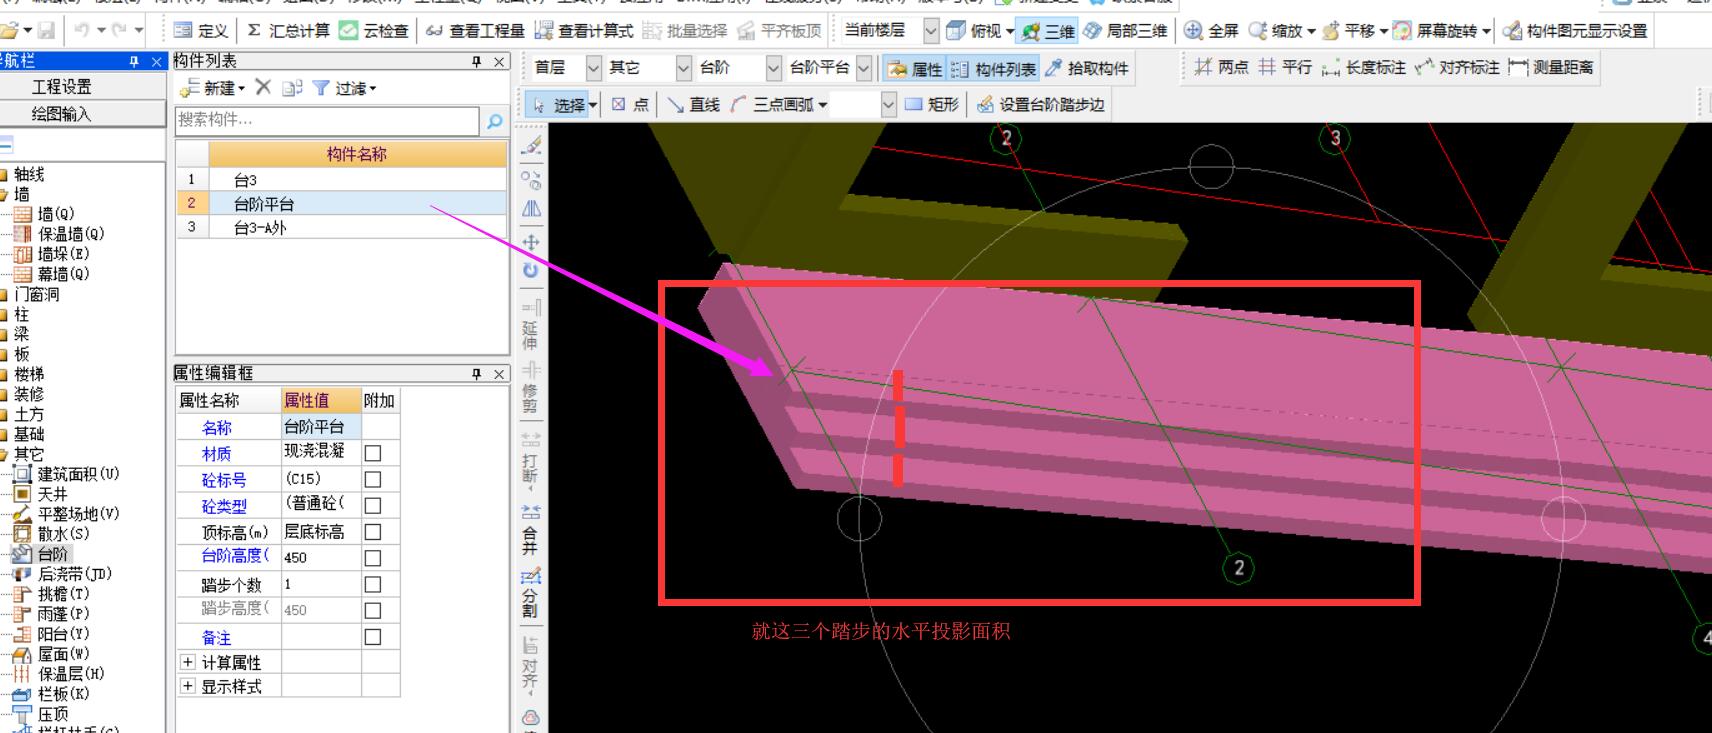Screen dimensions: 1712x733
Task: Check the 附加 box for 踏步个数
Action: pos(373,584)
